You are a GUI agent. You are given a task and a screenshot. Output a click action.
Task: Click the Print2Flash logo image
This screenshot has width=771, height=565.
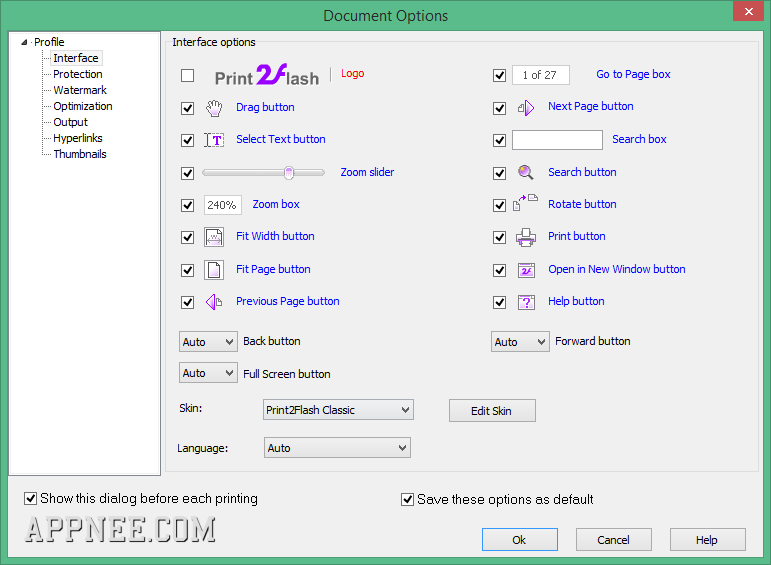pyautogui.click(x=267, y=75)
